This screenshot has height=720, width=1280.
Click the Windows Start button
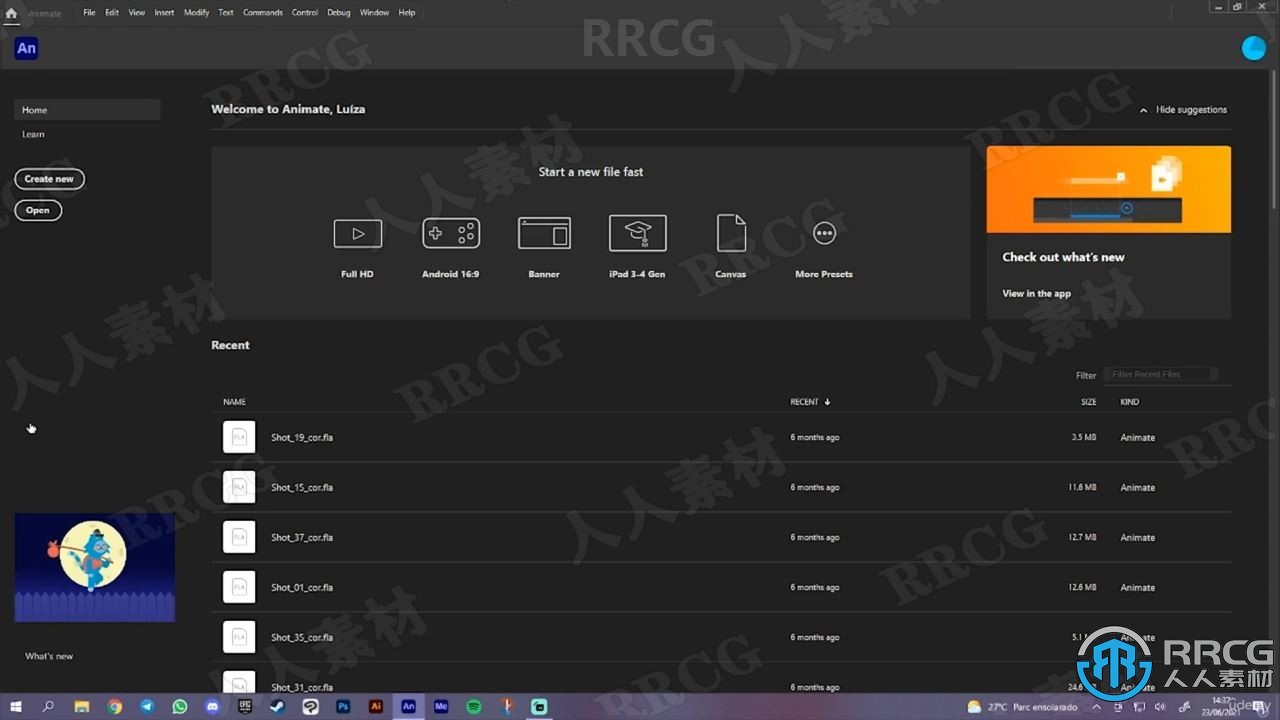pyautogui.click(x=16, y=706)
